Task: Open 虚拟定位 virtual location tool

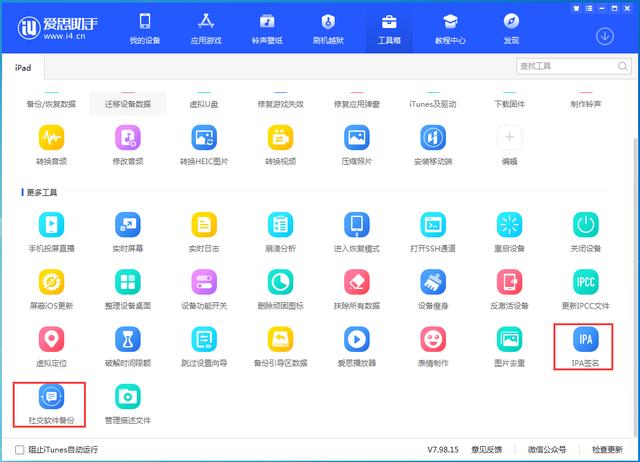Action: click(51, 339)
